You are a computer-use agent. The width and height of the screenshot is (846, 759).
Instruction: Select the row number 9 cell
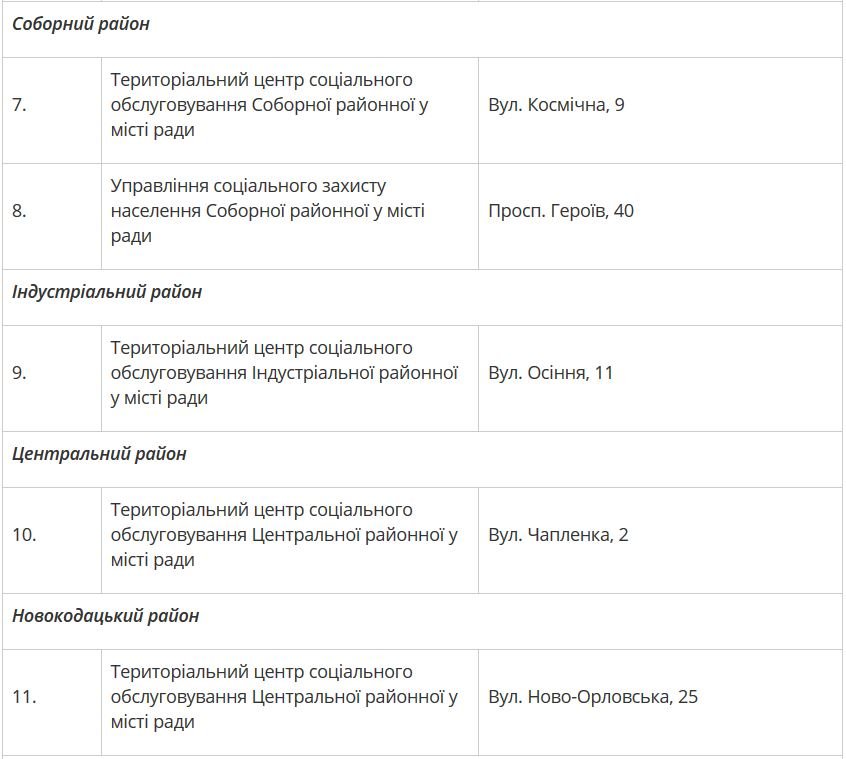pos(19,373)
